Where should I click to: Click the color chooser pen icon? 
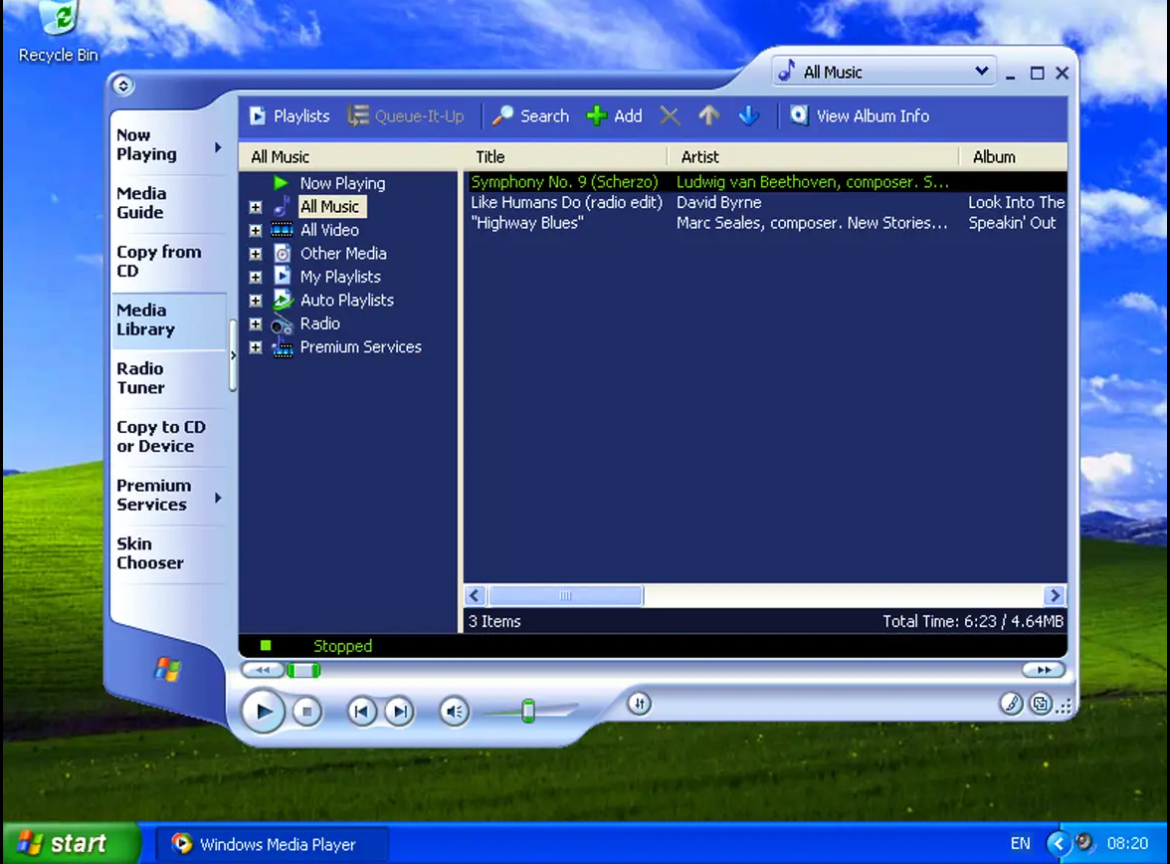(1011, 704)
